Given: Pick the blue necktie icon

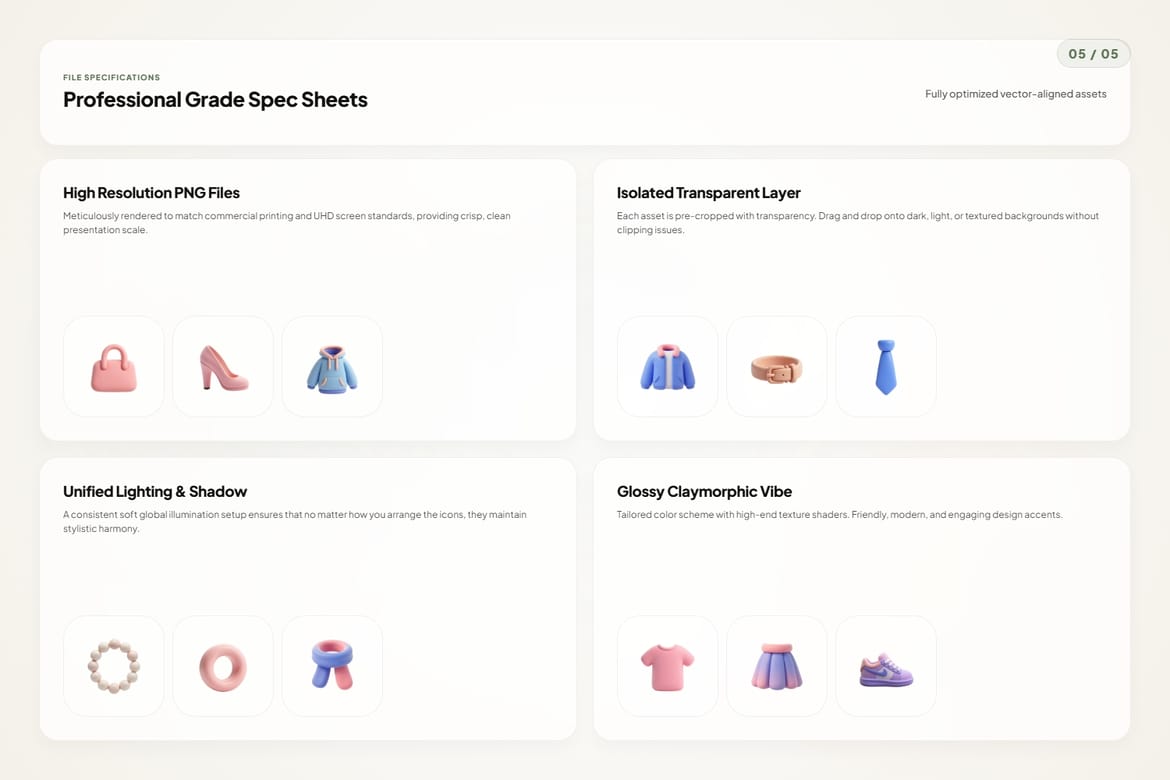Looking at the screenshot, I should coord(886,366).
